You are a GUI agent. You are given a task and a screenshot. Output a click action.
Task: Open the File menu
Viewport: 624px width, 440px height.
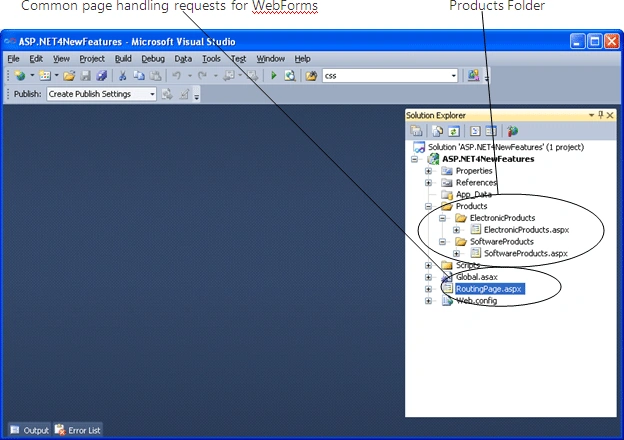(13, 59)
